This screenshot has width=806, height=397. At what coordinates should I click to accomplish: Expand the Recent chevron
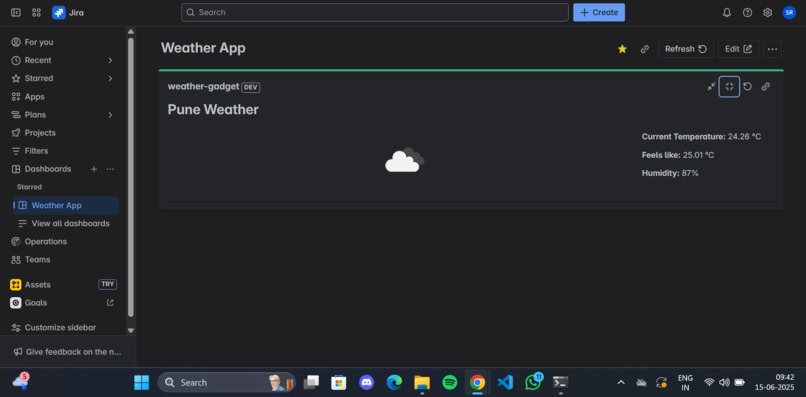click(110, 60)
